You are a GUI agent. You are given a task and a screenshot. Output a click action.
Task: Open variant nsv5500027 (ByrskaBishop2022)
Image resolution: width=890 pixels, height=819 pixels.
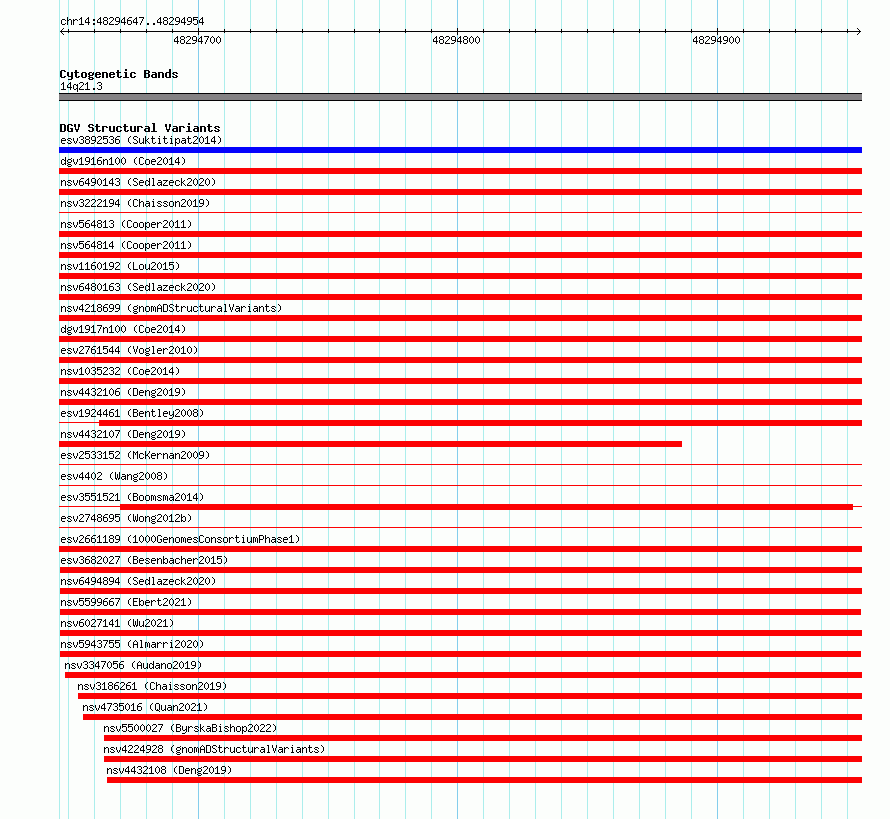(x=190, y=728)
